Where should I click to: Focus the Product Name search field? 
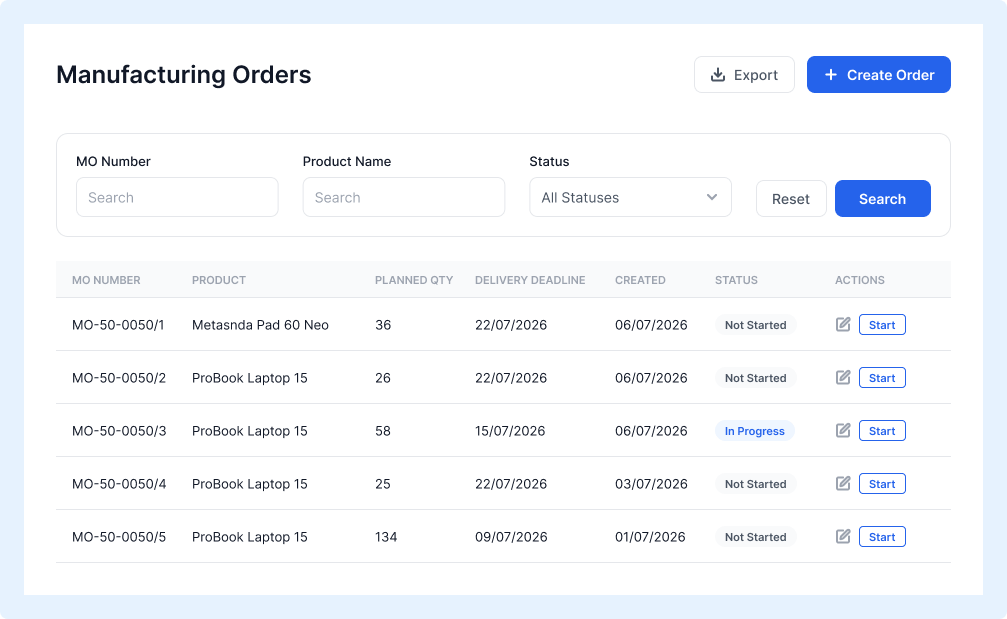[x=404, y=197]
